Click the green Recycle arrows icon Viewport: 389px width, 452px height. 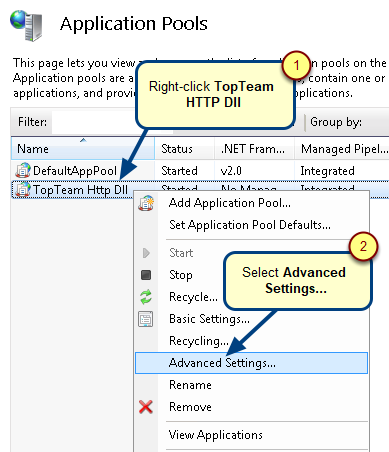tap(146, 297)
